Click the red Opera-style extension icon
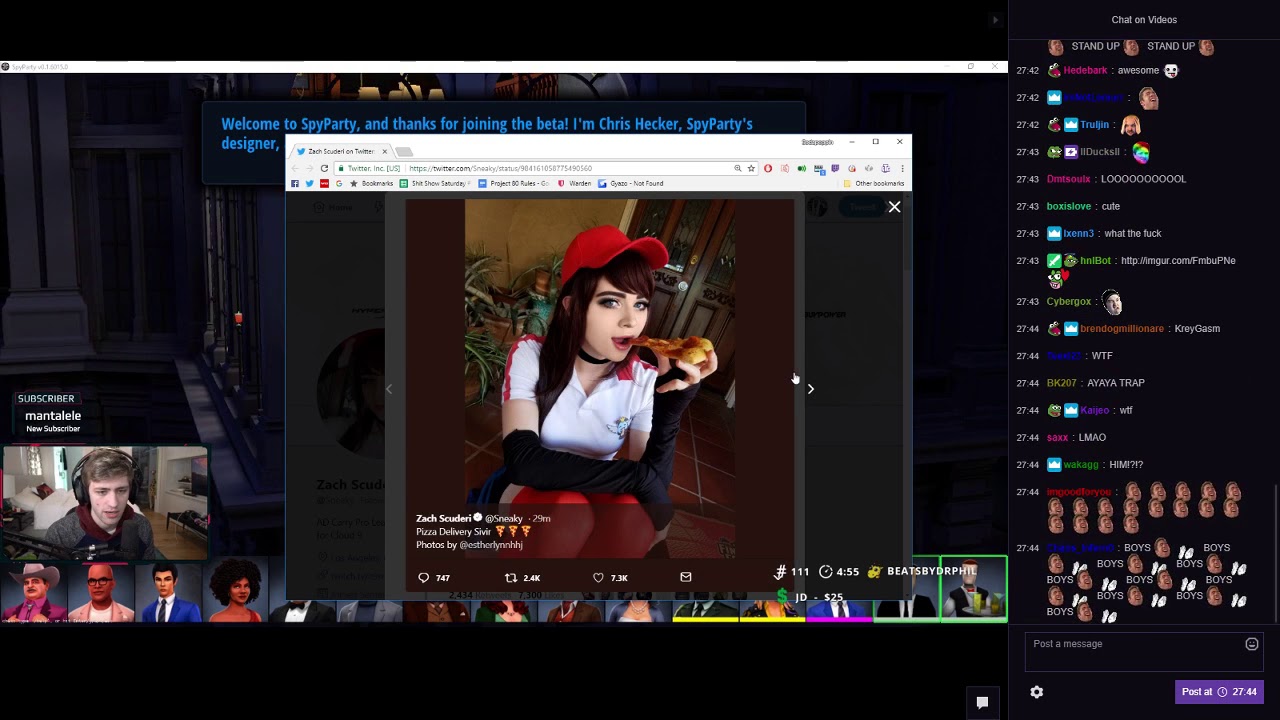The image size is (1280, 720). pos(768,168)
